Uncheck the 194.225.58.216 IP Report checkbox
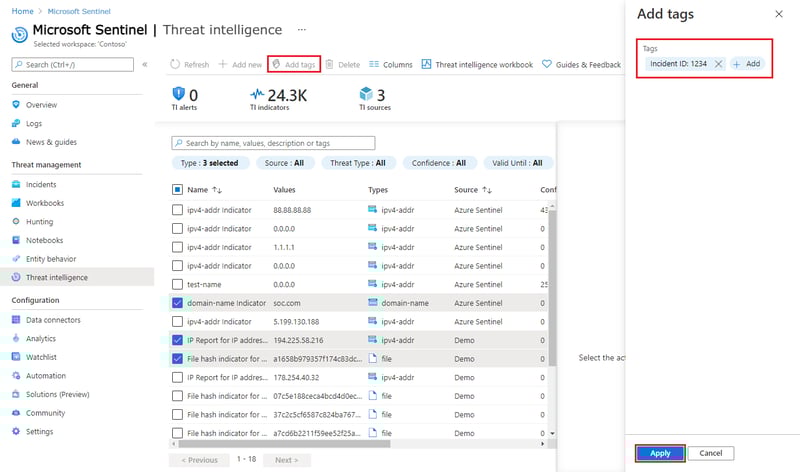800x472 pixels. [x=177, y=340]
